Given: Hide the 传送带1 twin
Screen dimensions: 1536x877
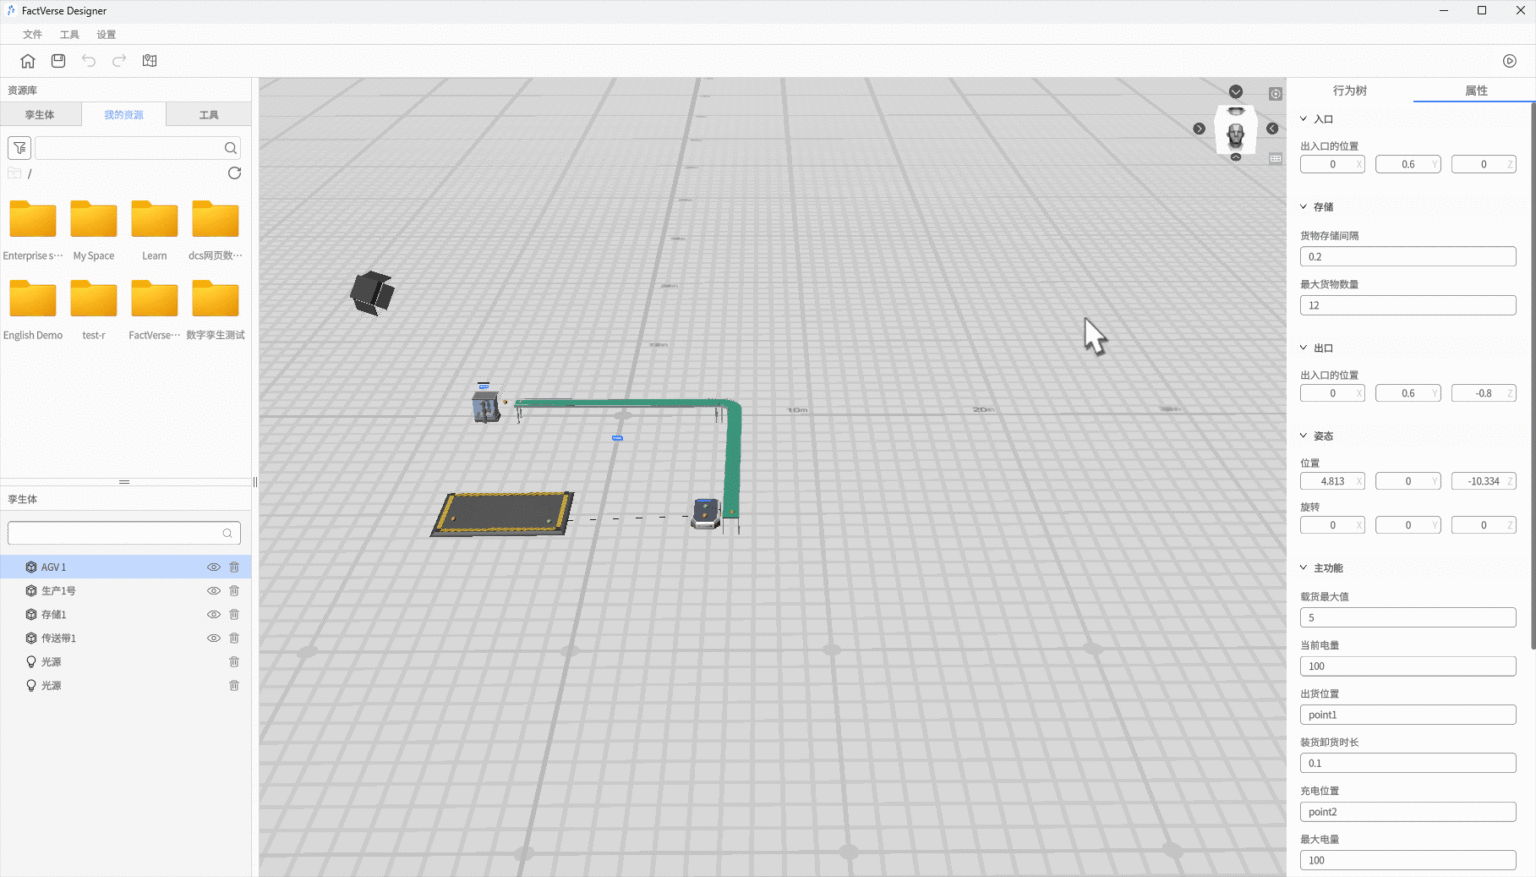Looking at the screenshot, I should pyautogui.click(x=213, y=638).
